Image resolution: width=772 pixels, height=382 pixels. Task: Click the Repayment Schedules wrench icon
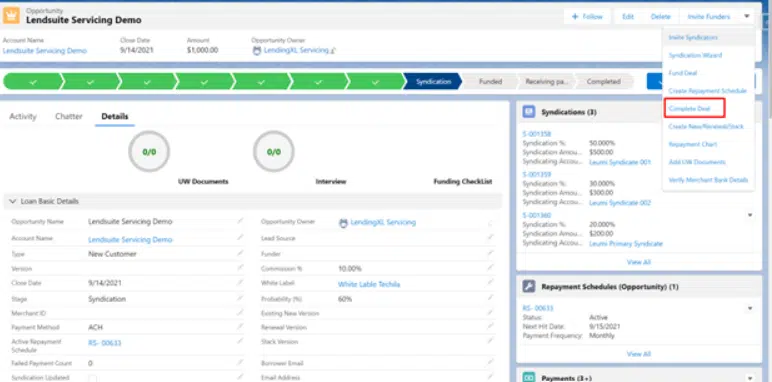tap(529, 286)
